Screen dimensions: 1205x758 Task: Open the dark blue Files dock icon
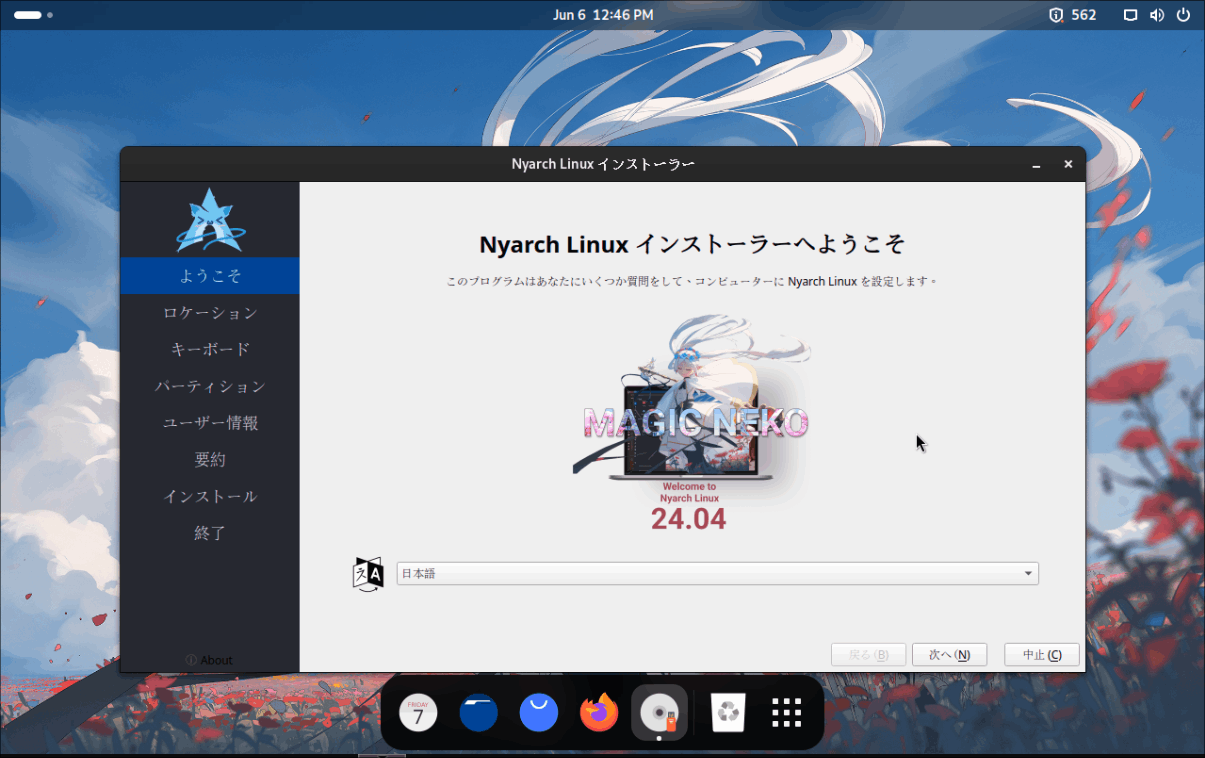(478, 712)
